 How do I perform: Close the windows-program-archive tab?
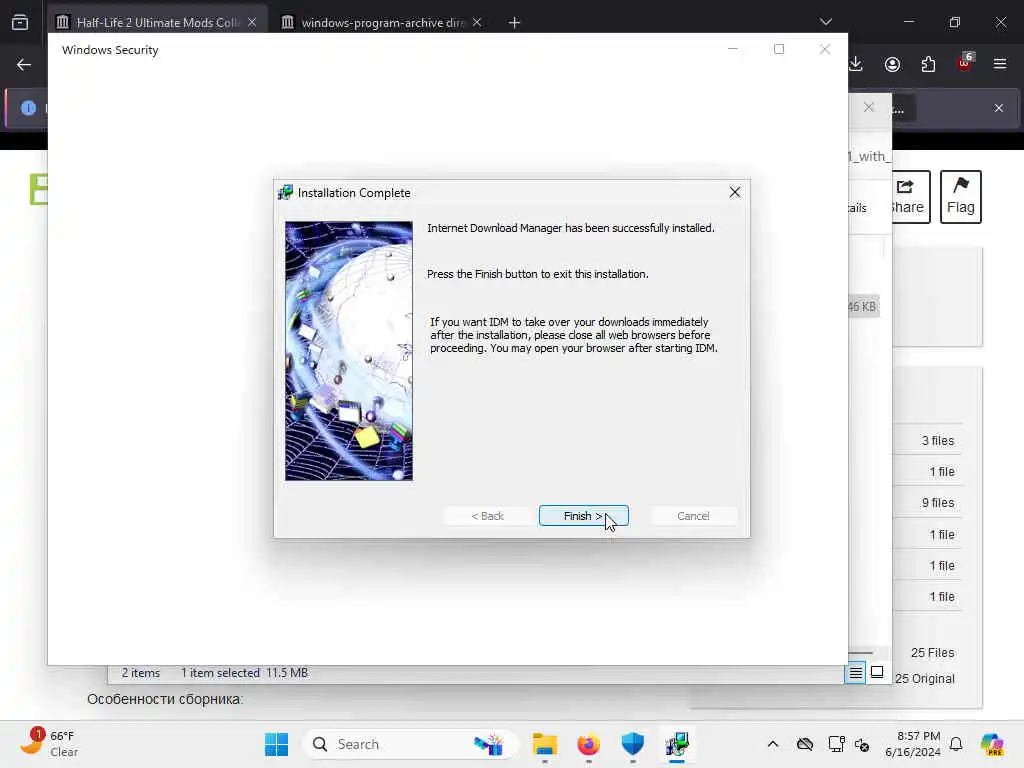point(477,22)
